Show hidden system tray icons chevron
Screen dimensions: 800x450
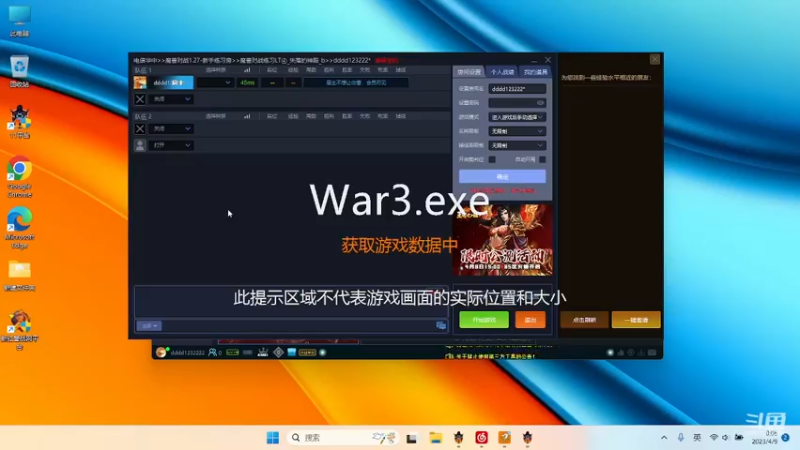664,437
